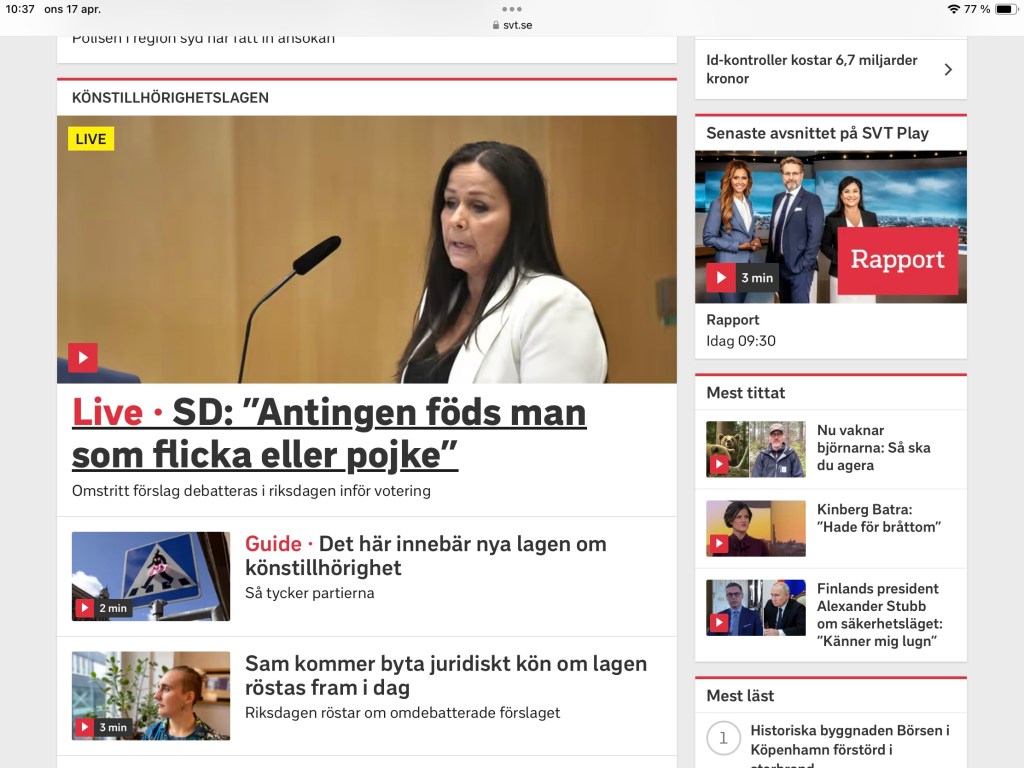Tap the yellow LIVE badge

tap(91, 138)
